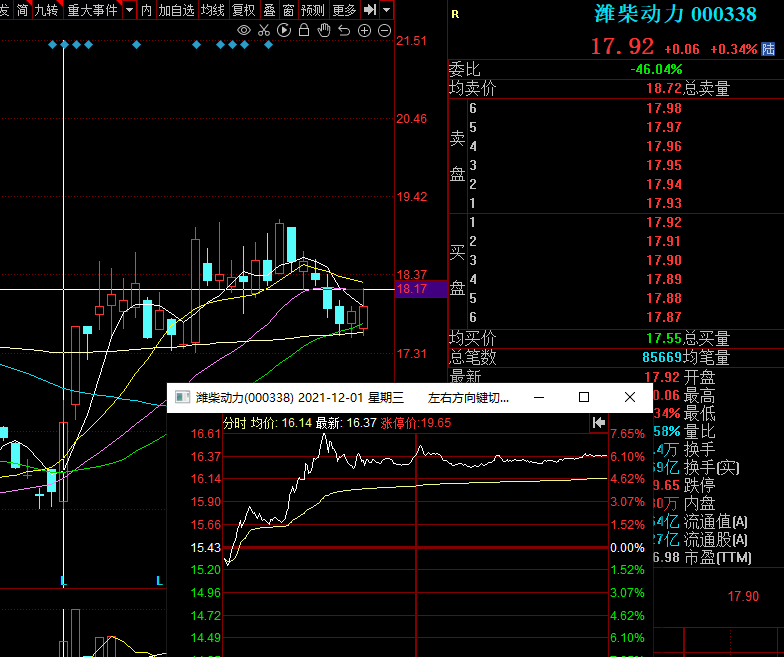Click the app icon in the popup title bar
The height and width of the screenshot is (657, 784).
(x=182, y=398)
